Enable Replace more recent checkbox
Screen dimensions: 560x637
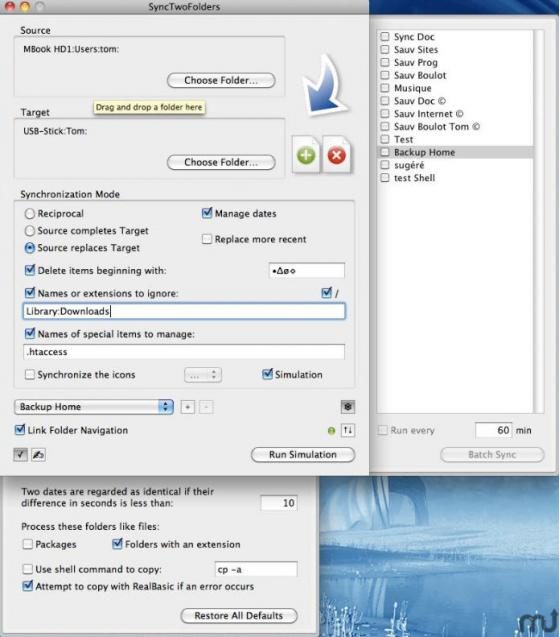[x=207, y=239]
